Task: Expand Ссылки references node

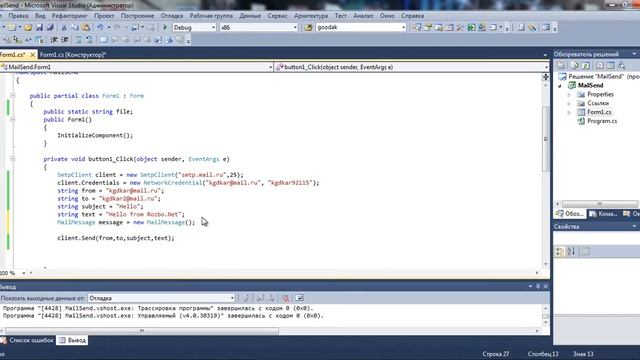Action: 569,104
